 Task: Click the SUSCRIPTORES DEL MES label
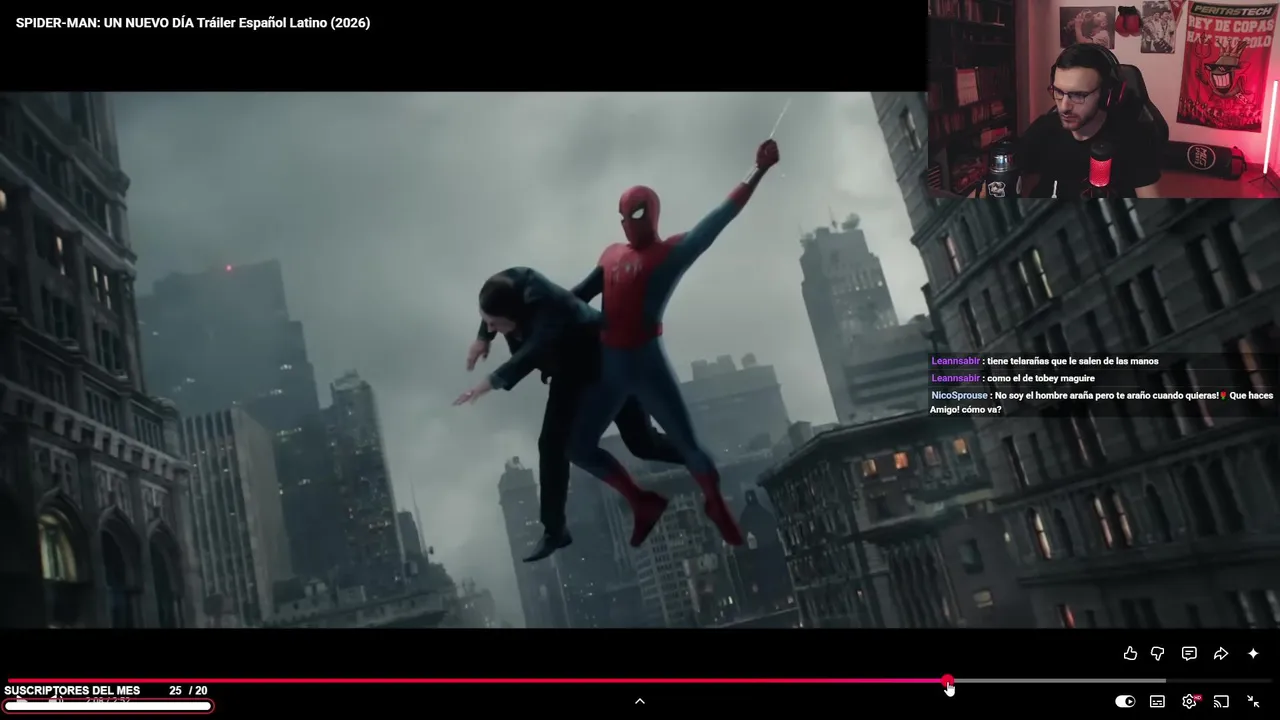72,690
